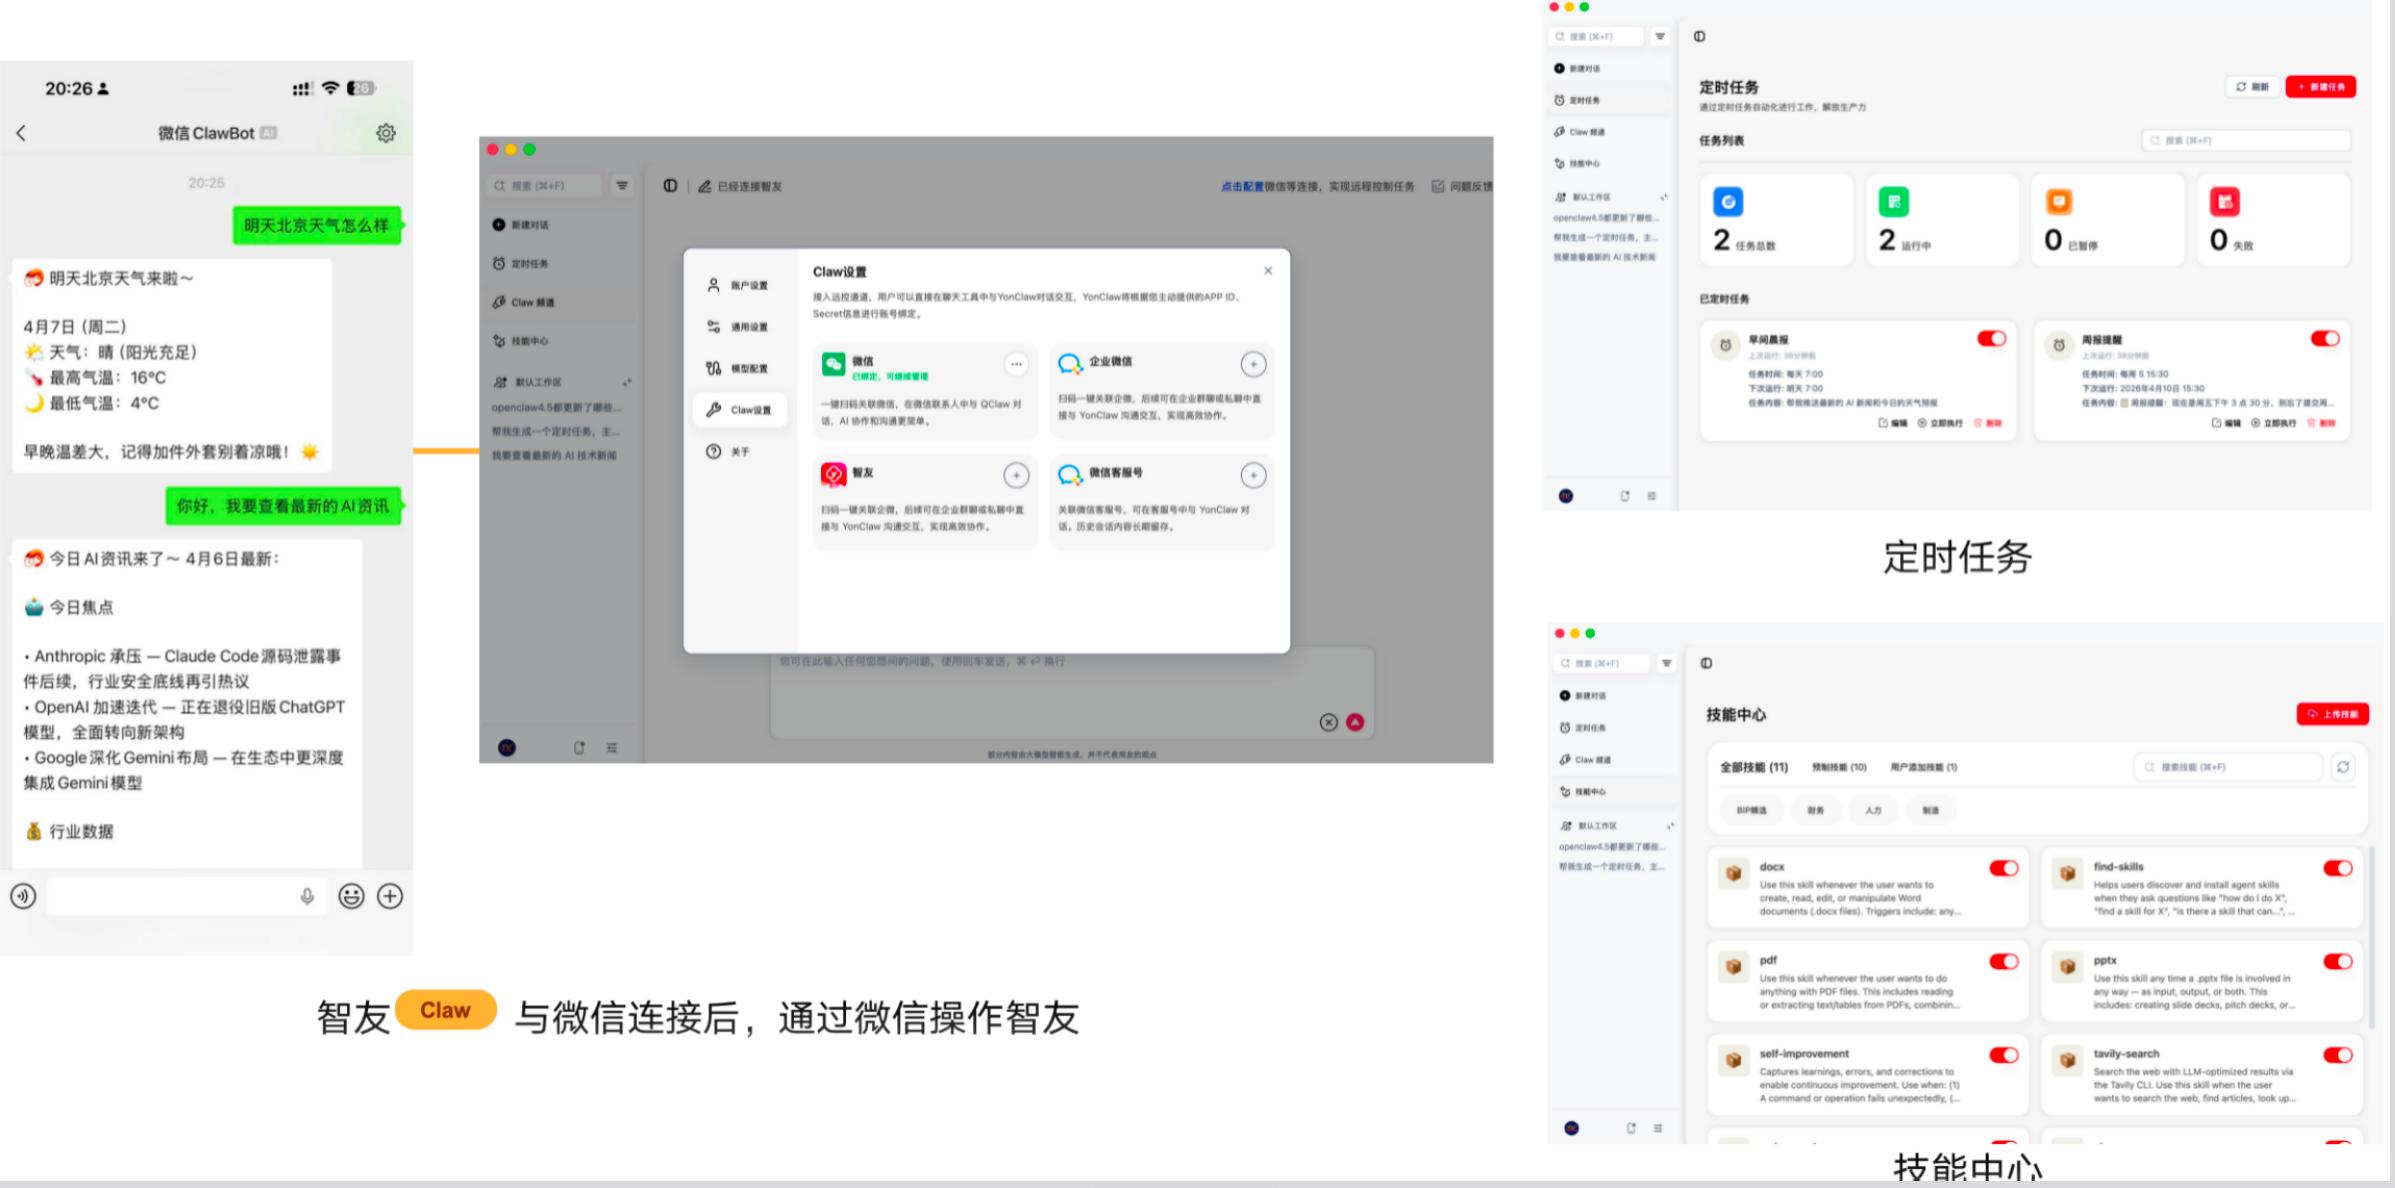Close the Claw设置 dialog
Screen dimensions: 2395x1188
click(1268, 271)
